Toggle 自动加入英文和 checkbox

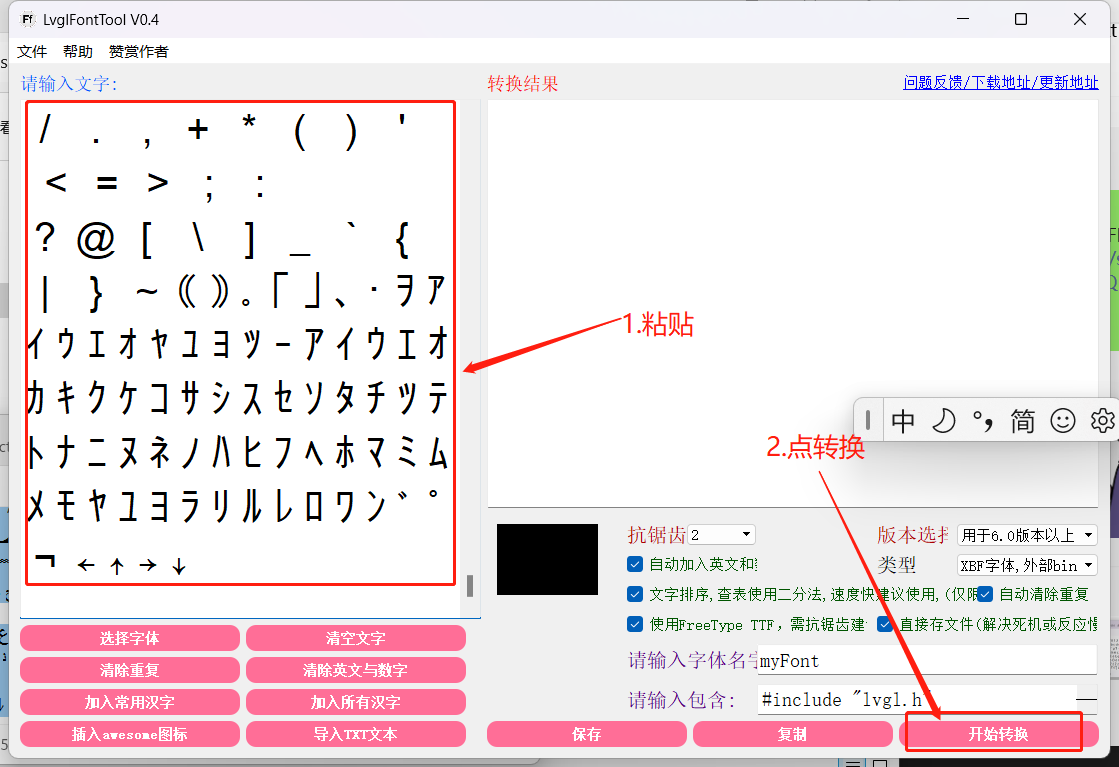(x=634, y=564)
